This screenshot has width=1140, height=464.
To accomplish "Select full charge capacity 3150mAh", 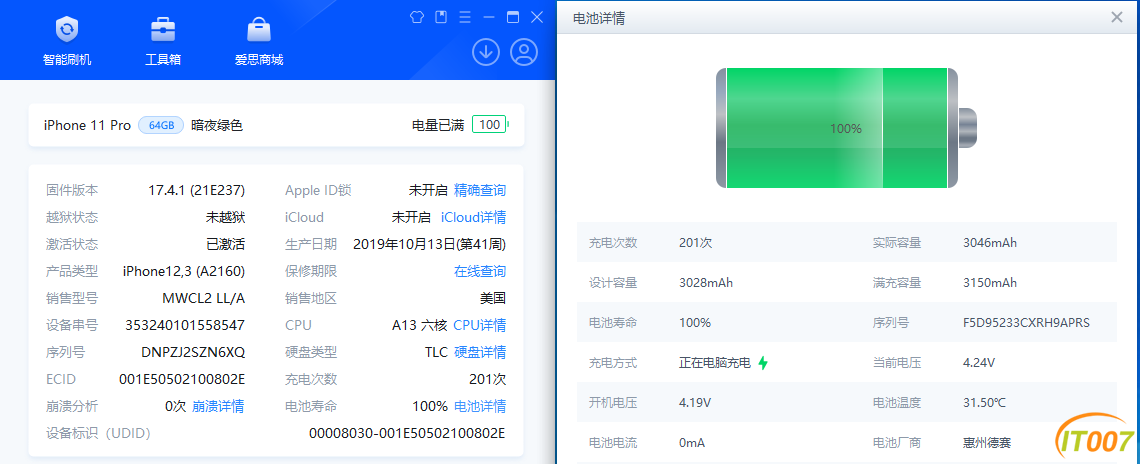I will coord(990,282).
